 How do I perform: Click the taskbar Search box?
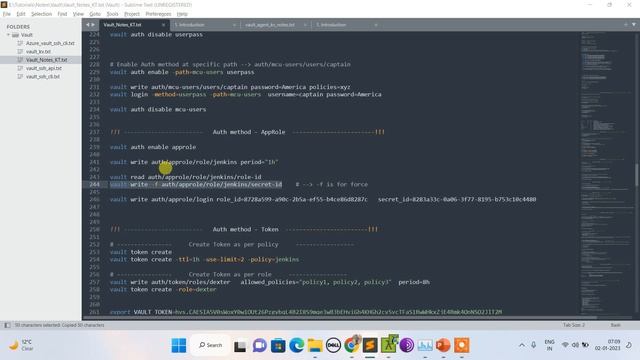[x=211, y=345]
